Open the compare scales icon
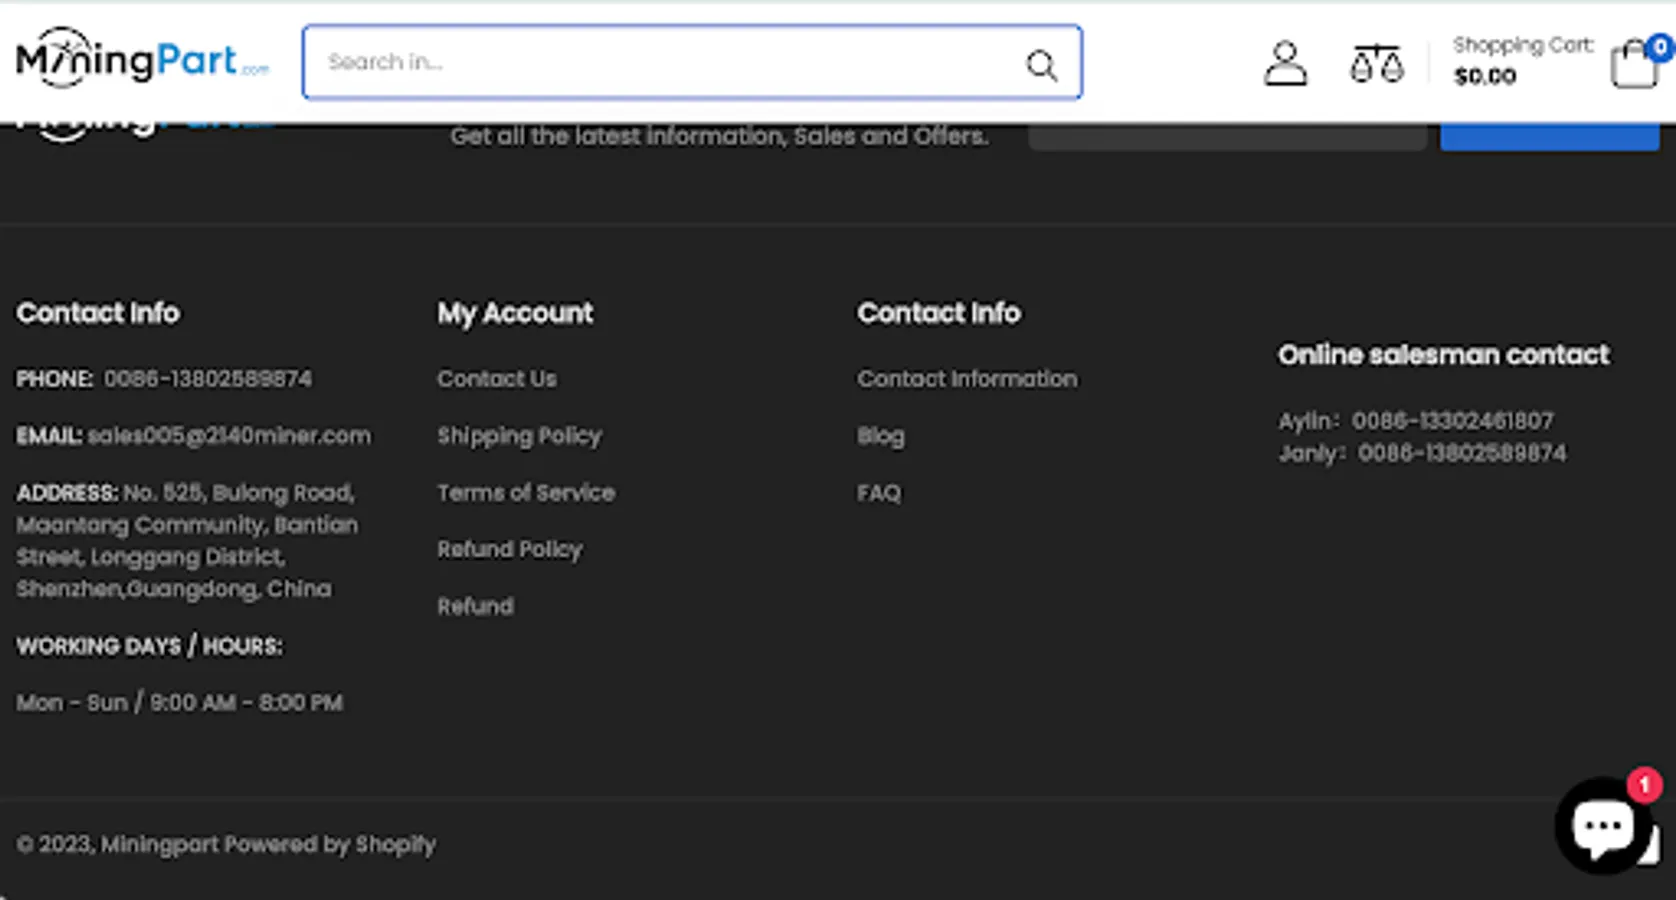The height and width of the screenshot is (900, 1676). 1376,64
